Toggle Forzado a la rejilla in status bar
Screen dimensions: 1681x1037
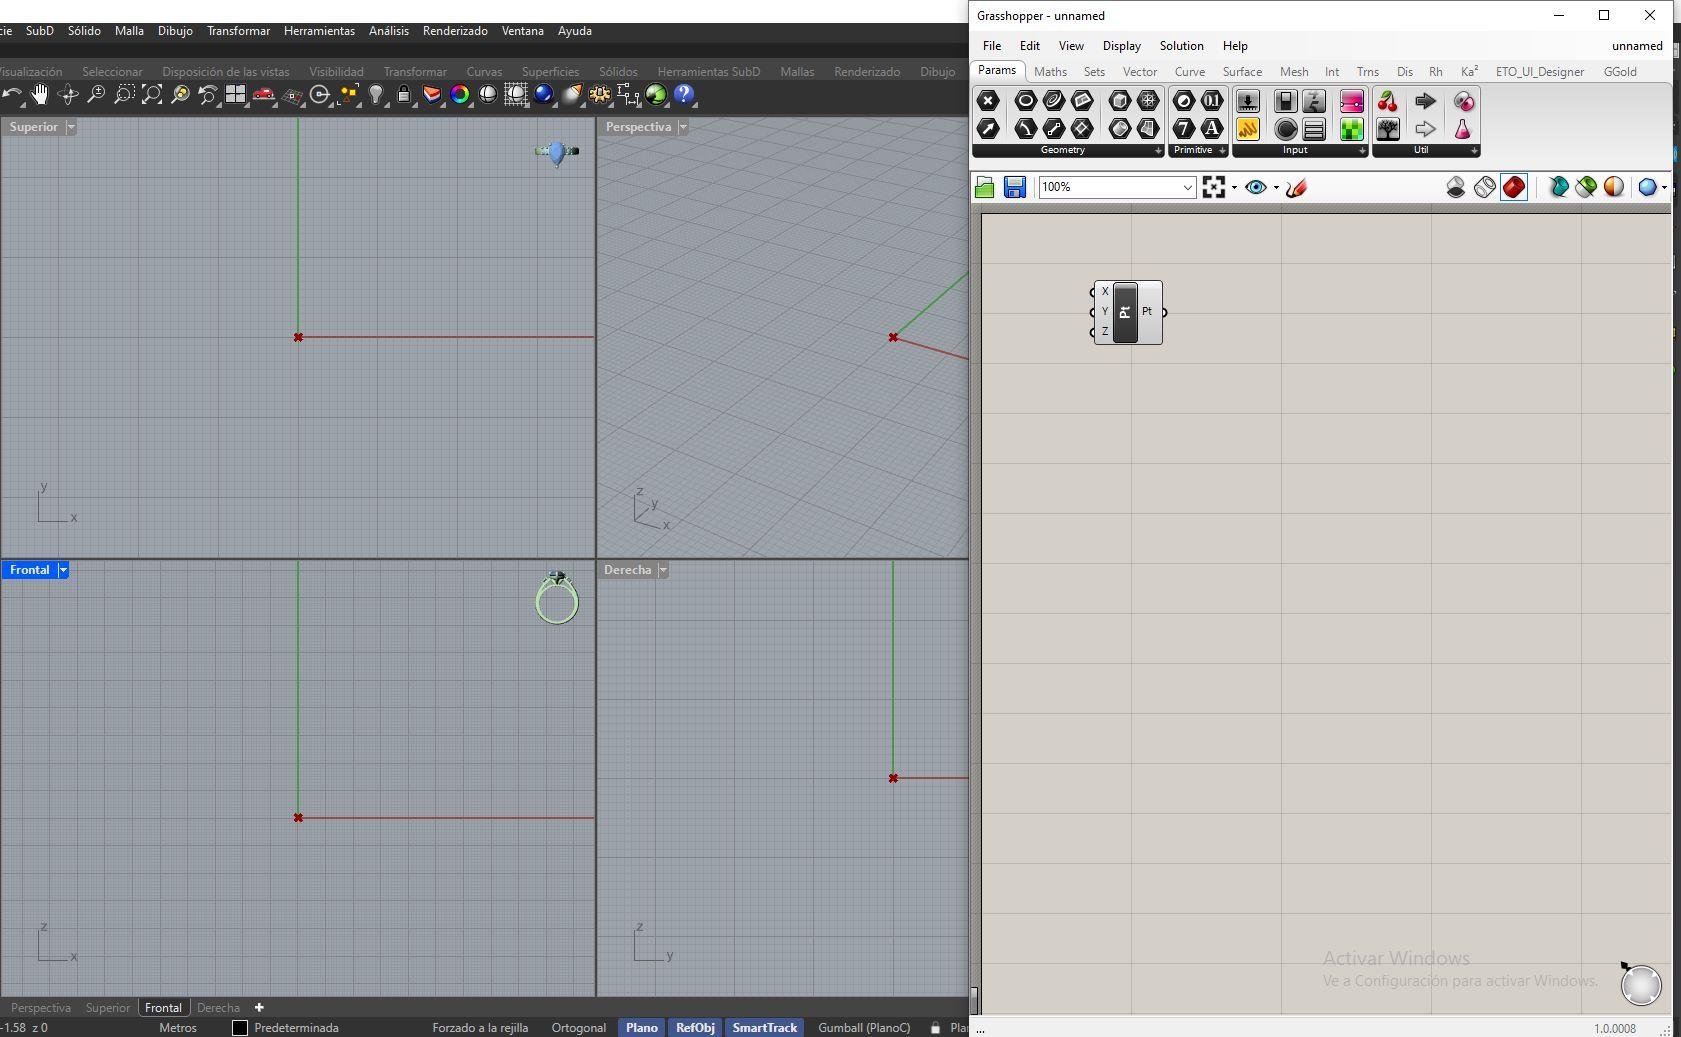[480, 1027]
